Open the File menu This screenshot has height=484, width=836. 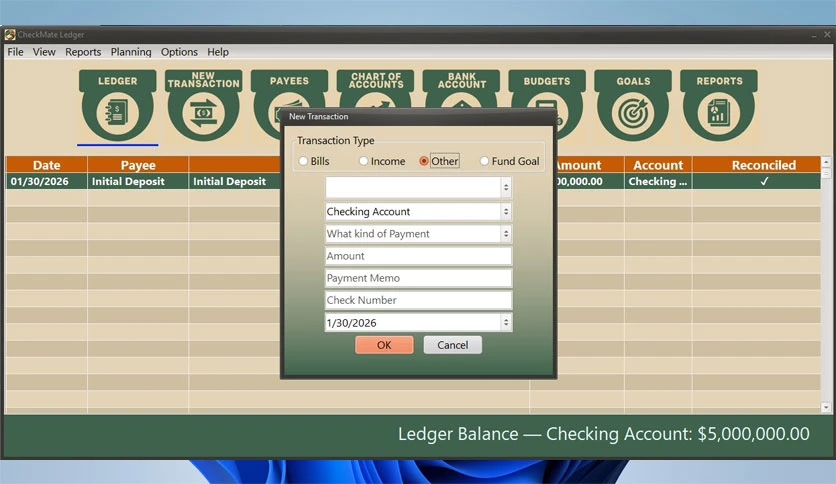15,52
